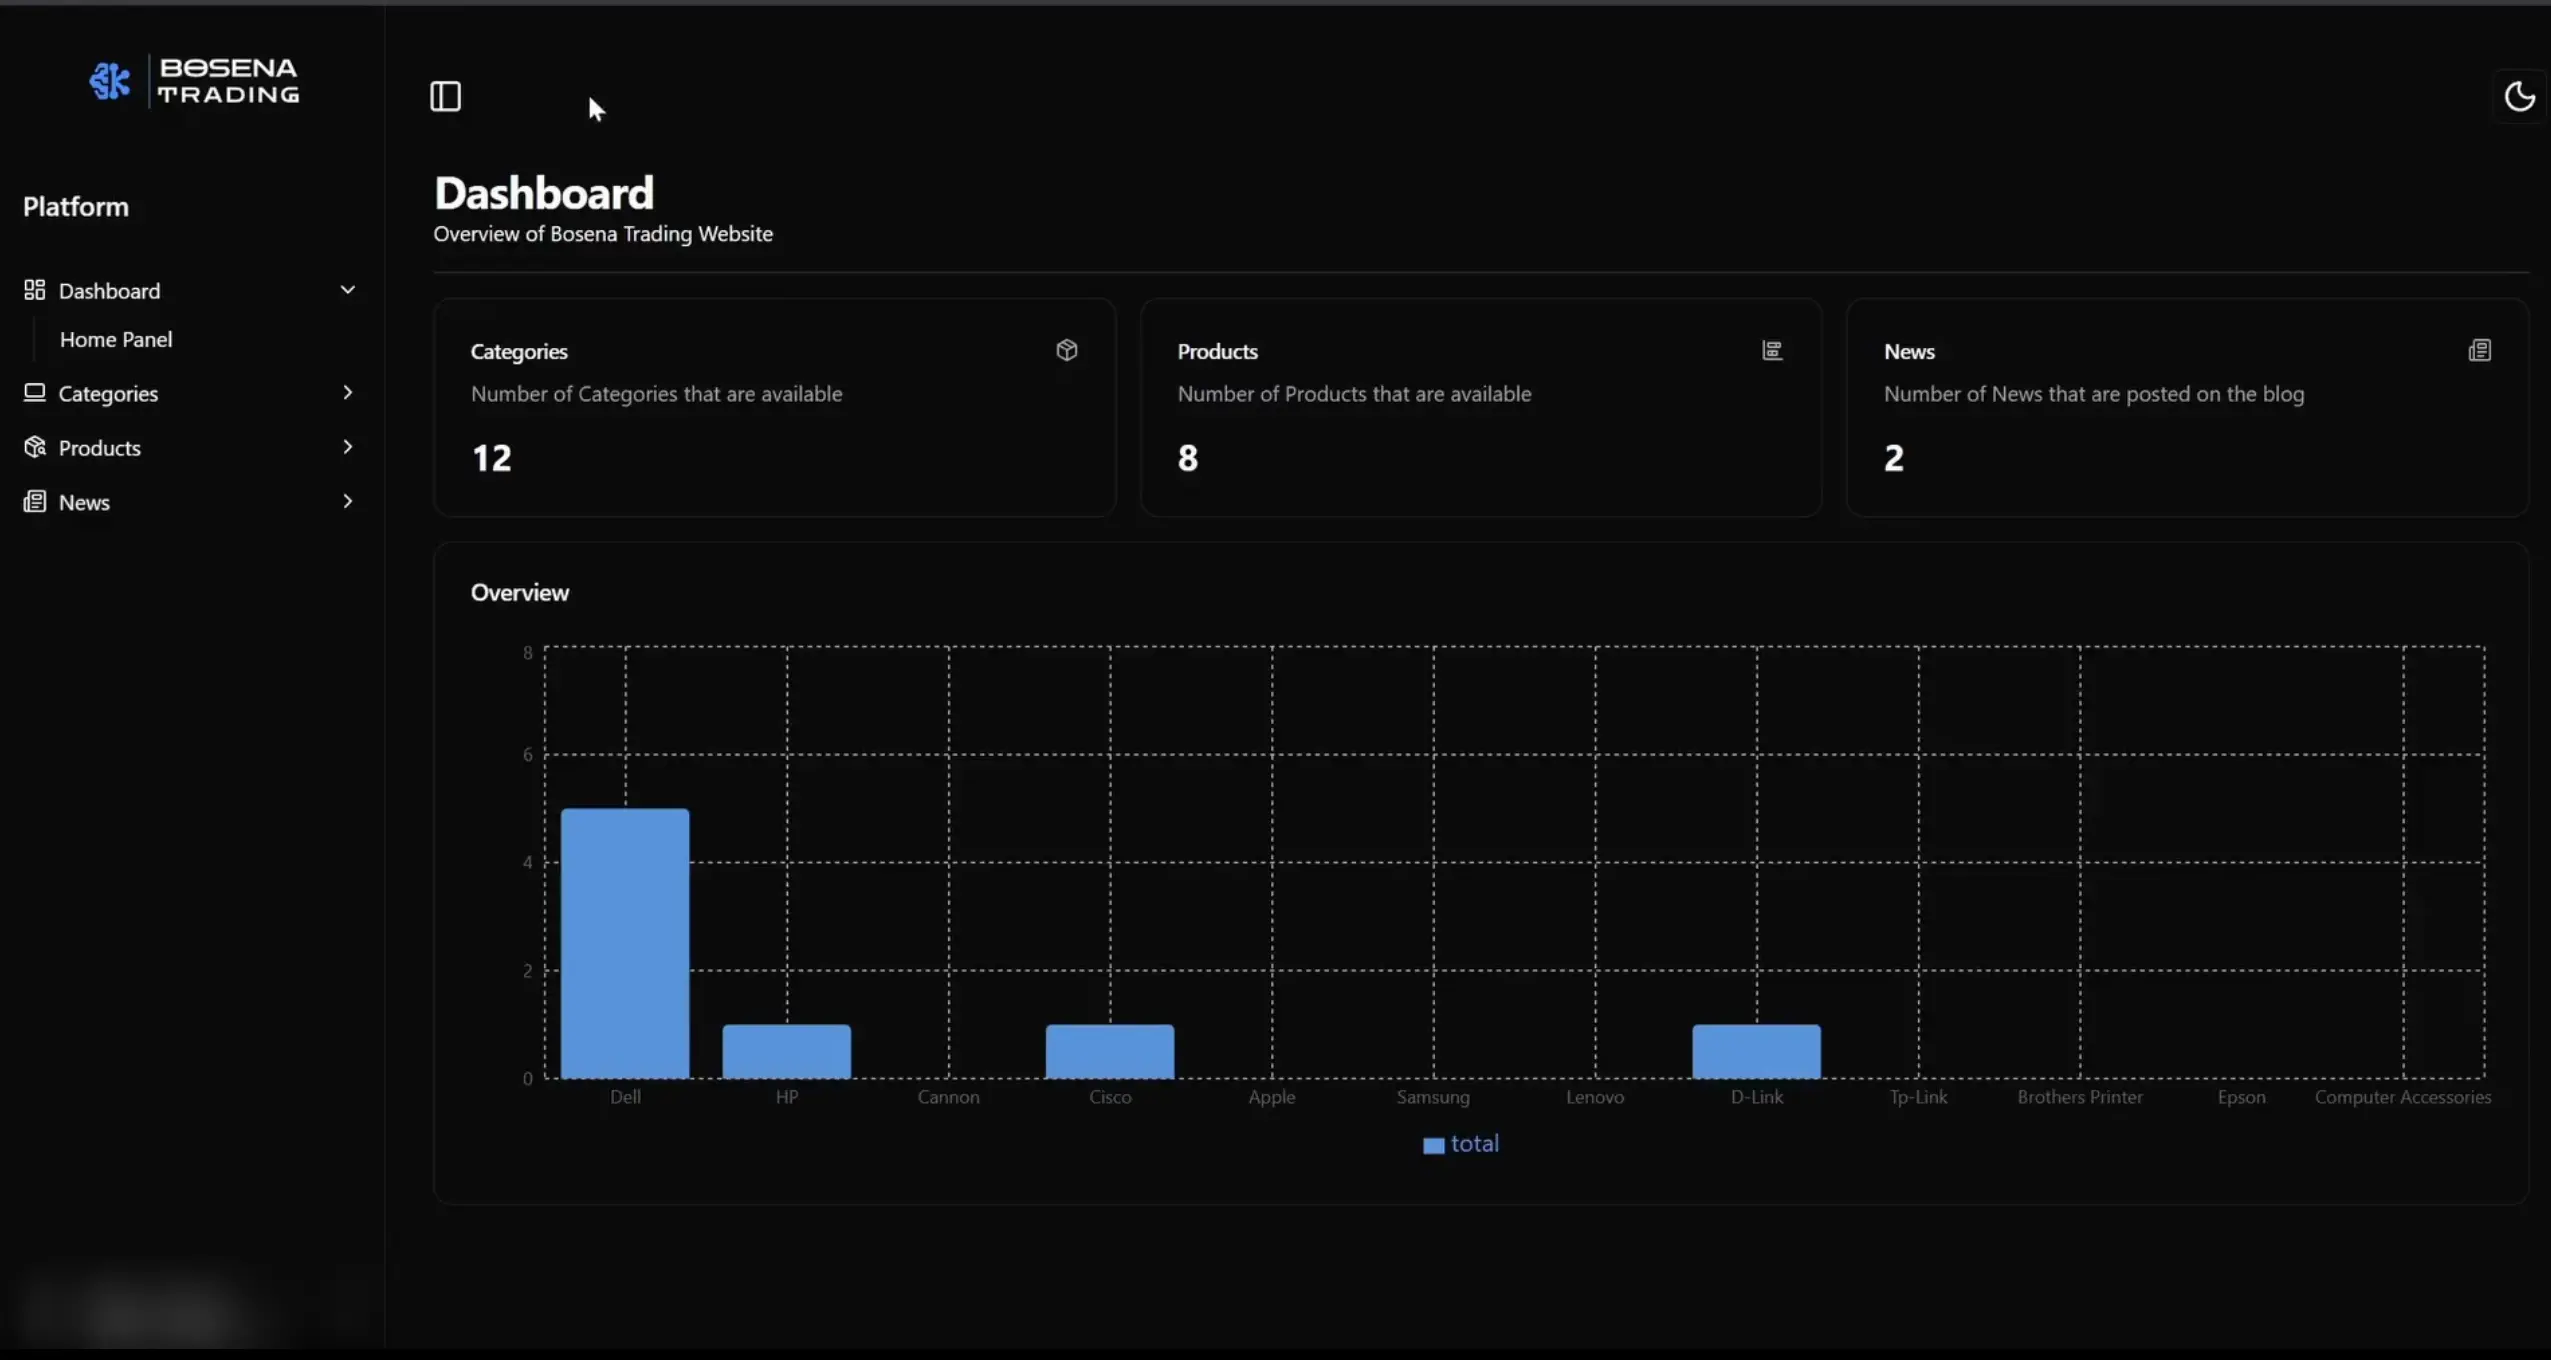Click the Categories card box icon

1066,350
